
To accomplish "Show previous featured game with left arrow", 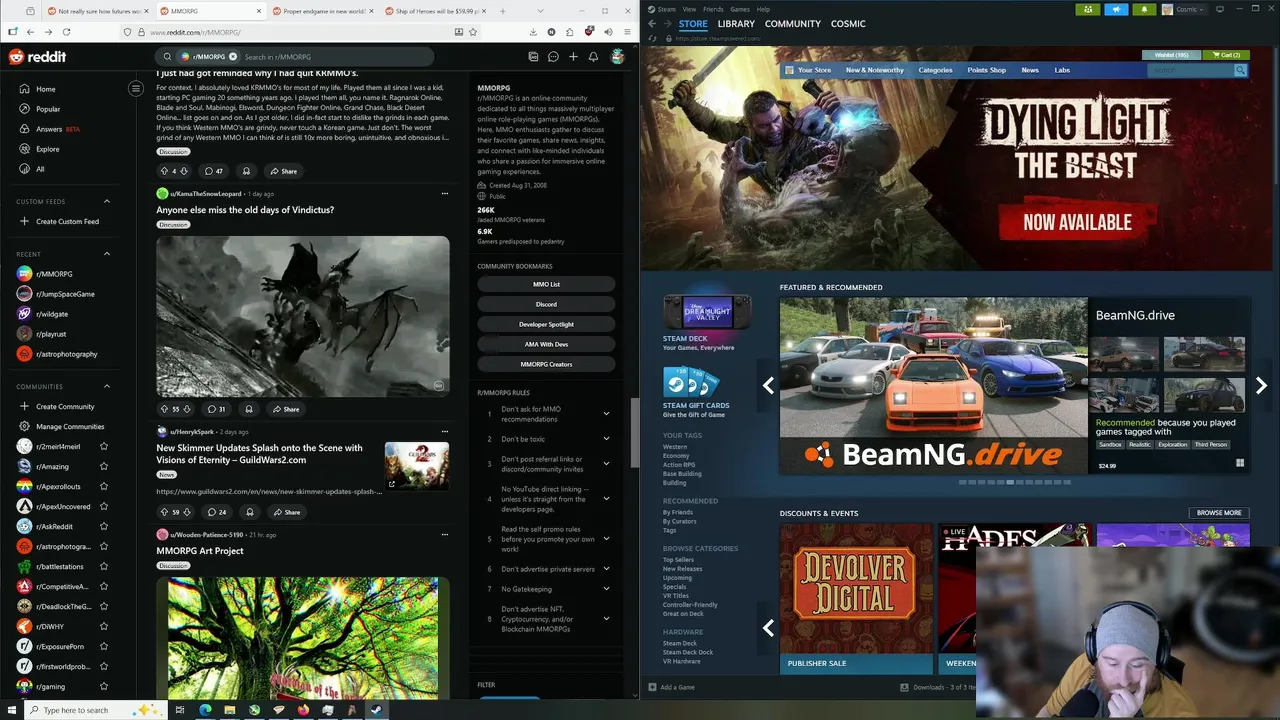I will pos(768,385).
